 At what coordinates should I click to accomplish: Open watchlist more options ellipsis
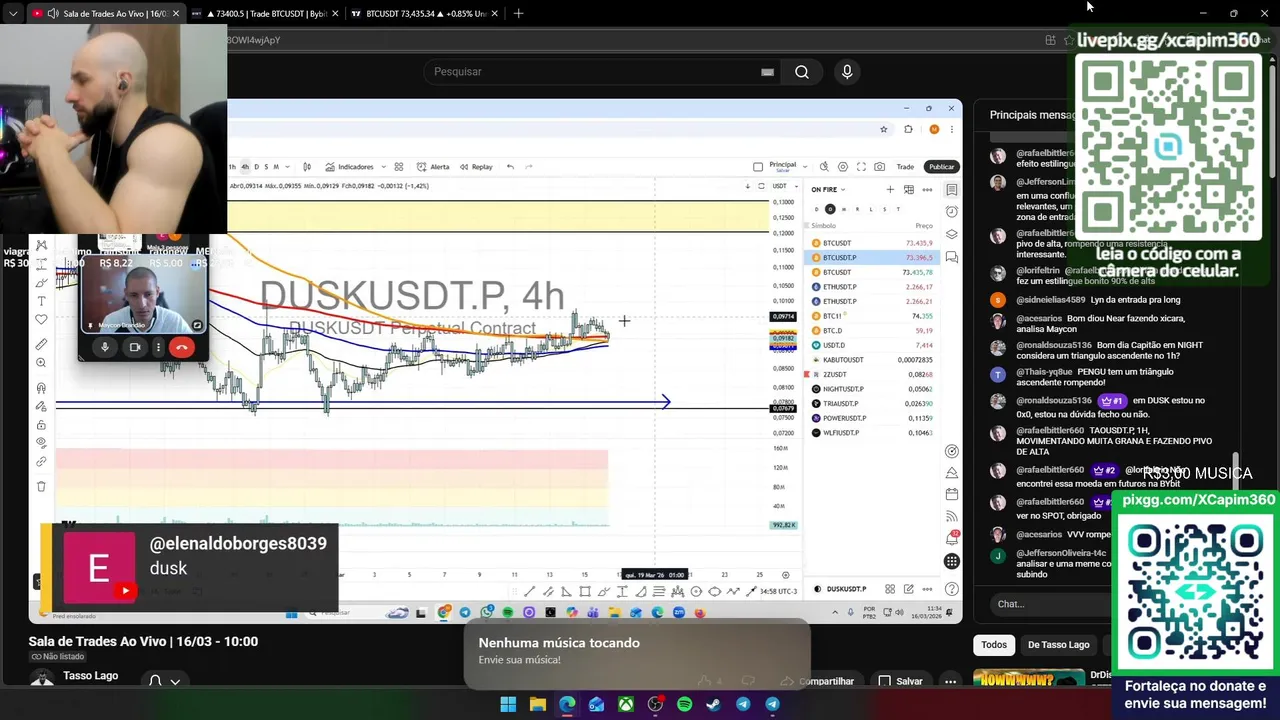click(x=927, y=189)
